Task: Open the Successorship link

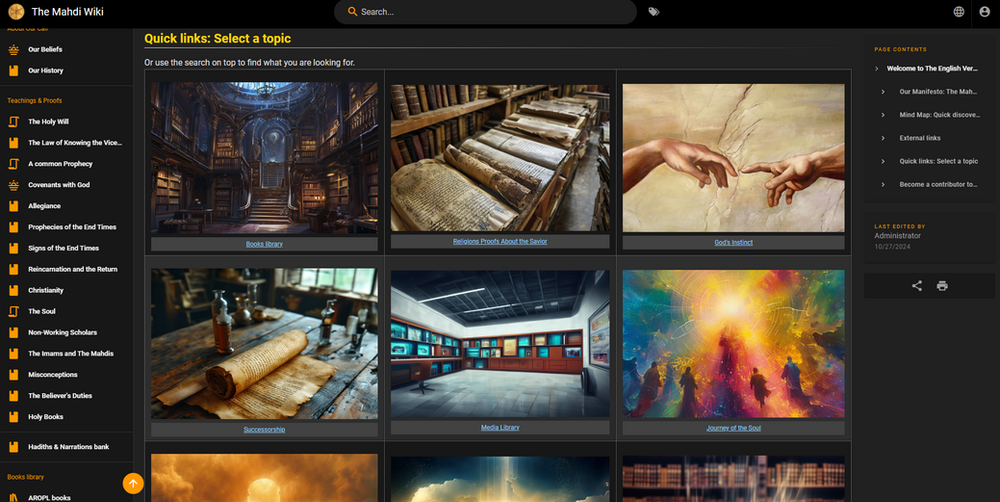Action: [x=264, y=430]
